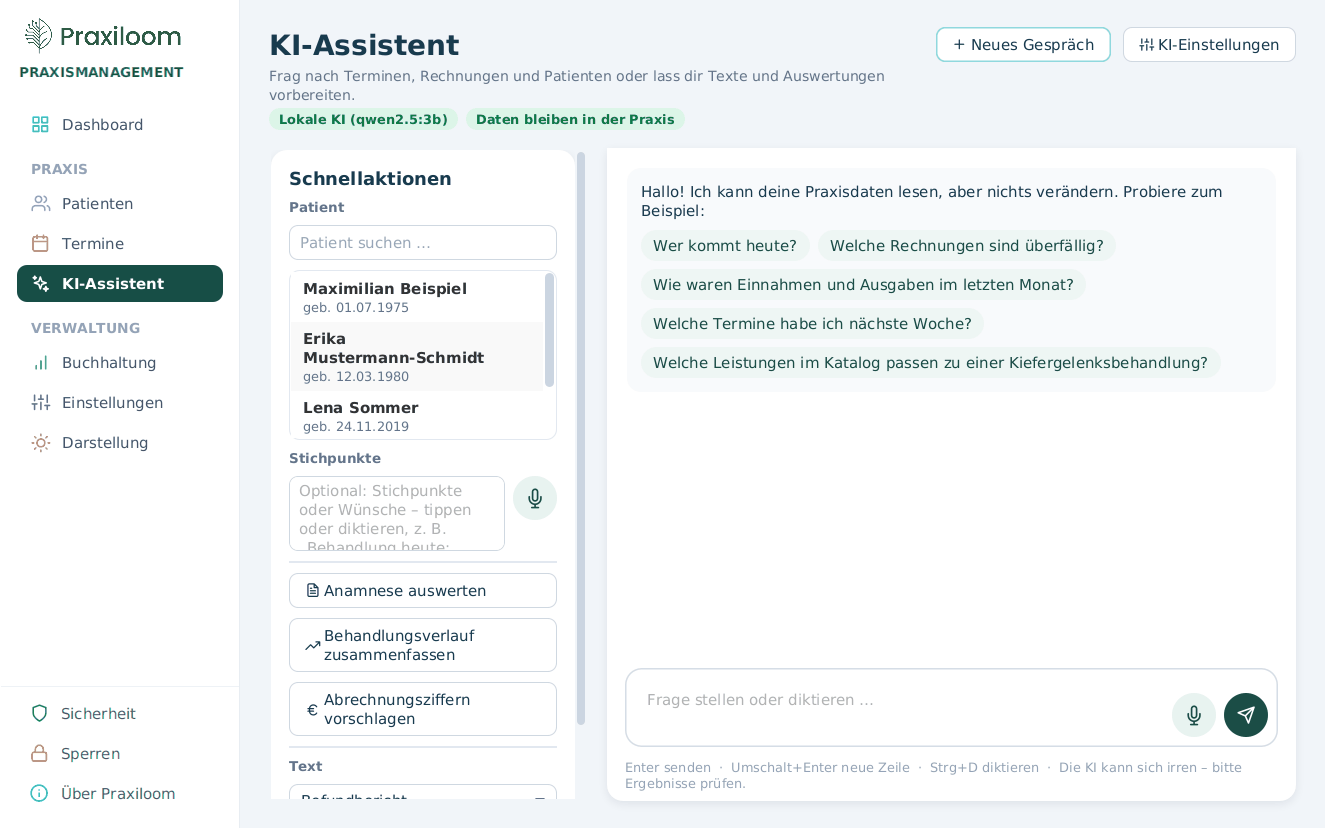The height and width of the screenshot is (828, 1325).
Task: Click Anamnese auswerten
Action: click(x=423, y=590)
